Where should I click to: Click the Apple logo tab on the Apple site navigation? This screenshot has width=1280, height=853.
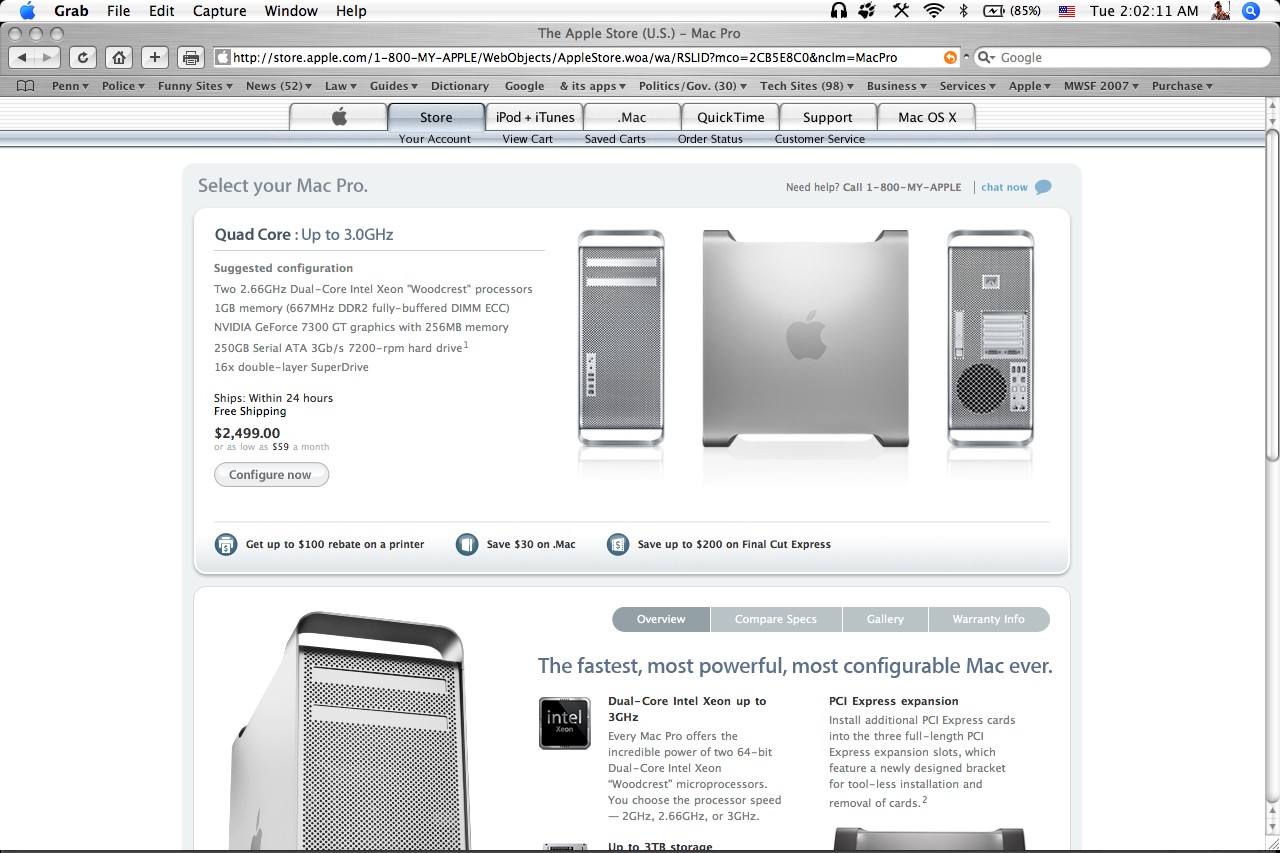click(x=339, y=117)
